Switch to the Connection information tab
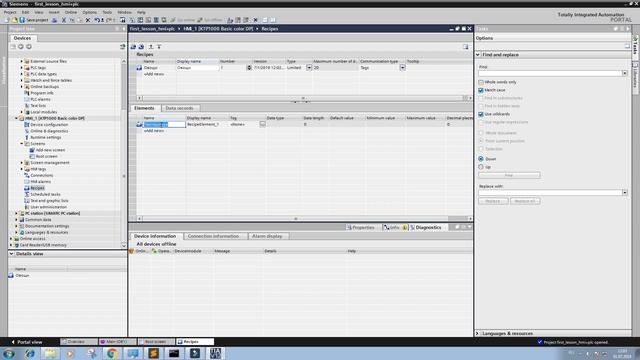 [213, 236]
